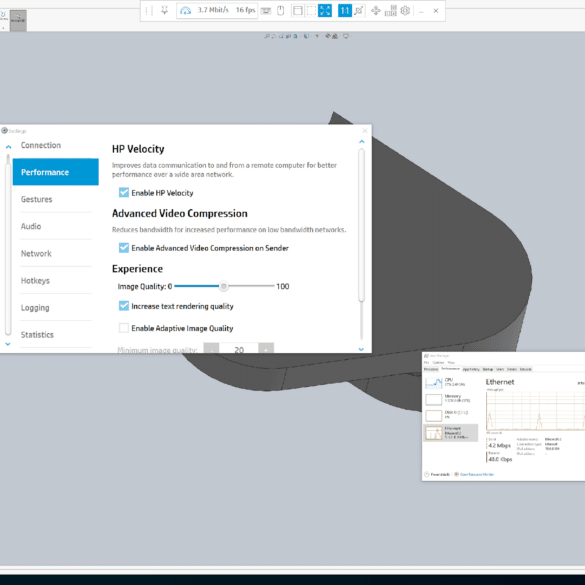The image size is (585, 585).
Task: Select Ethernet entry in Task Manager sidebar
Action: tap(451, 433)
